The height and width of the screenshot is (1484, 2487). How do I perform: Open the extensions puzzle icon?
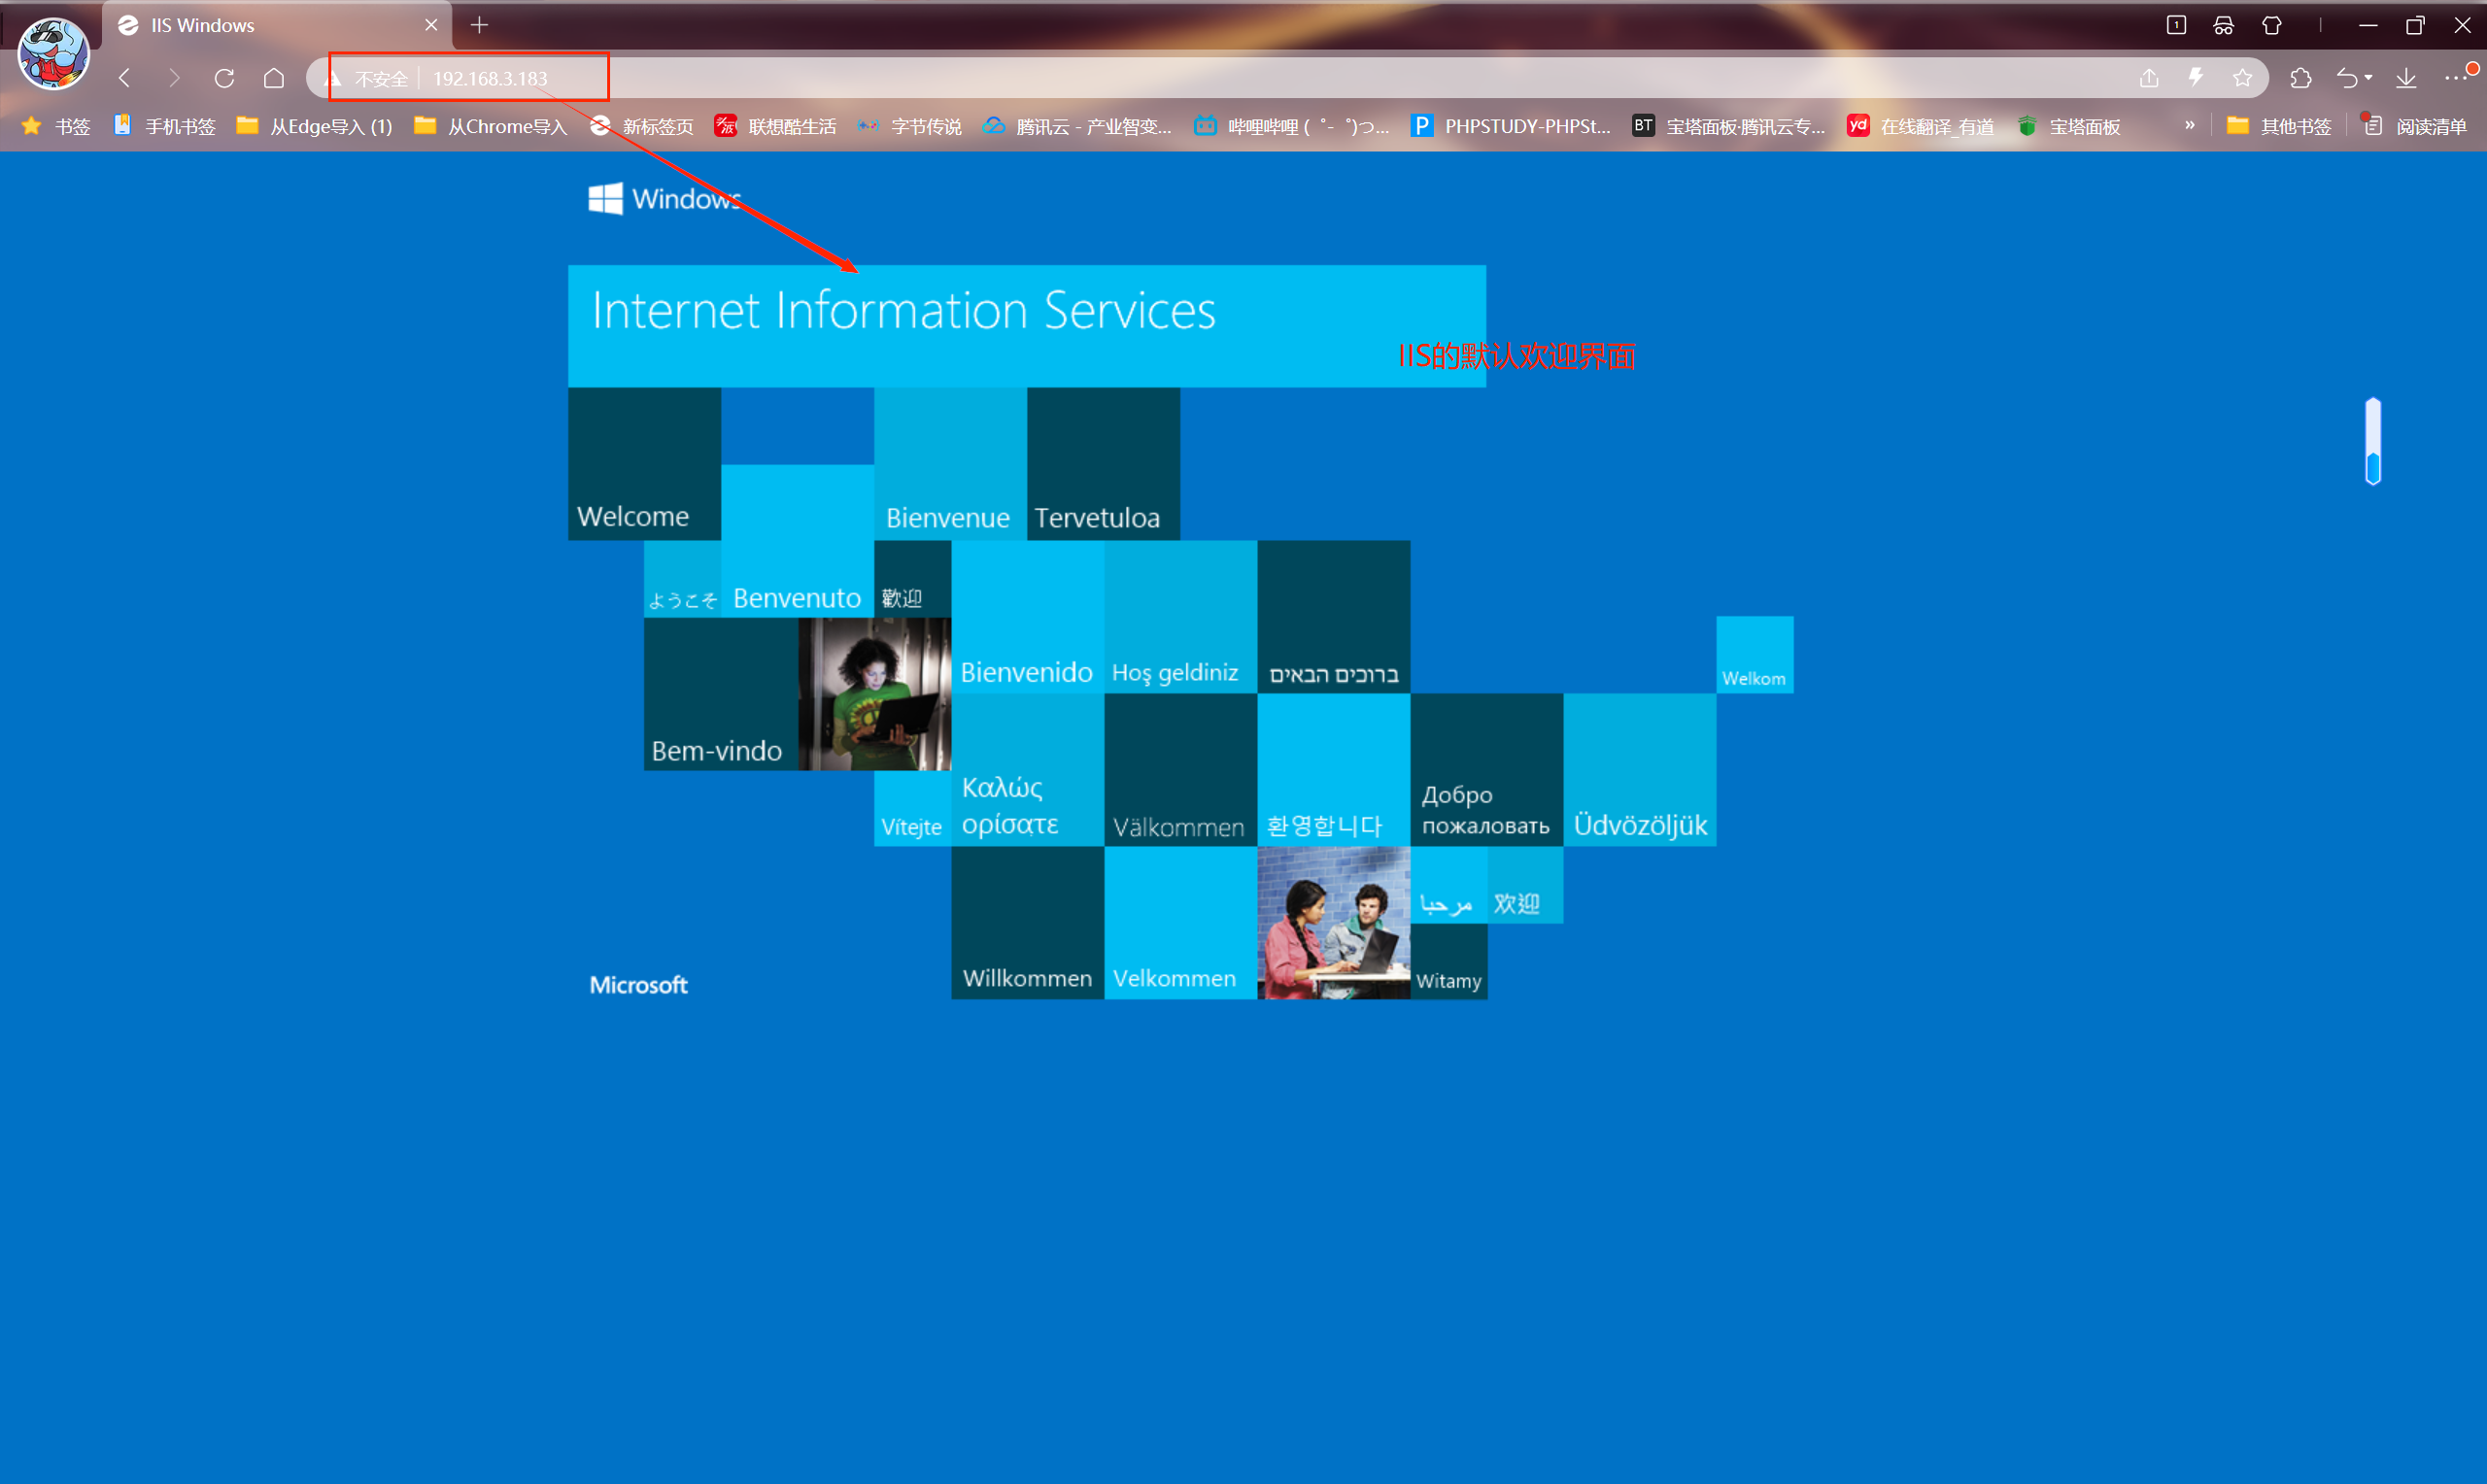coord(2301,78)
